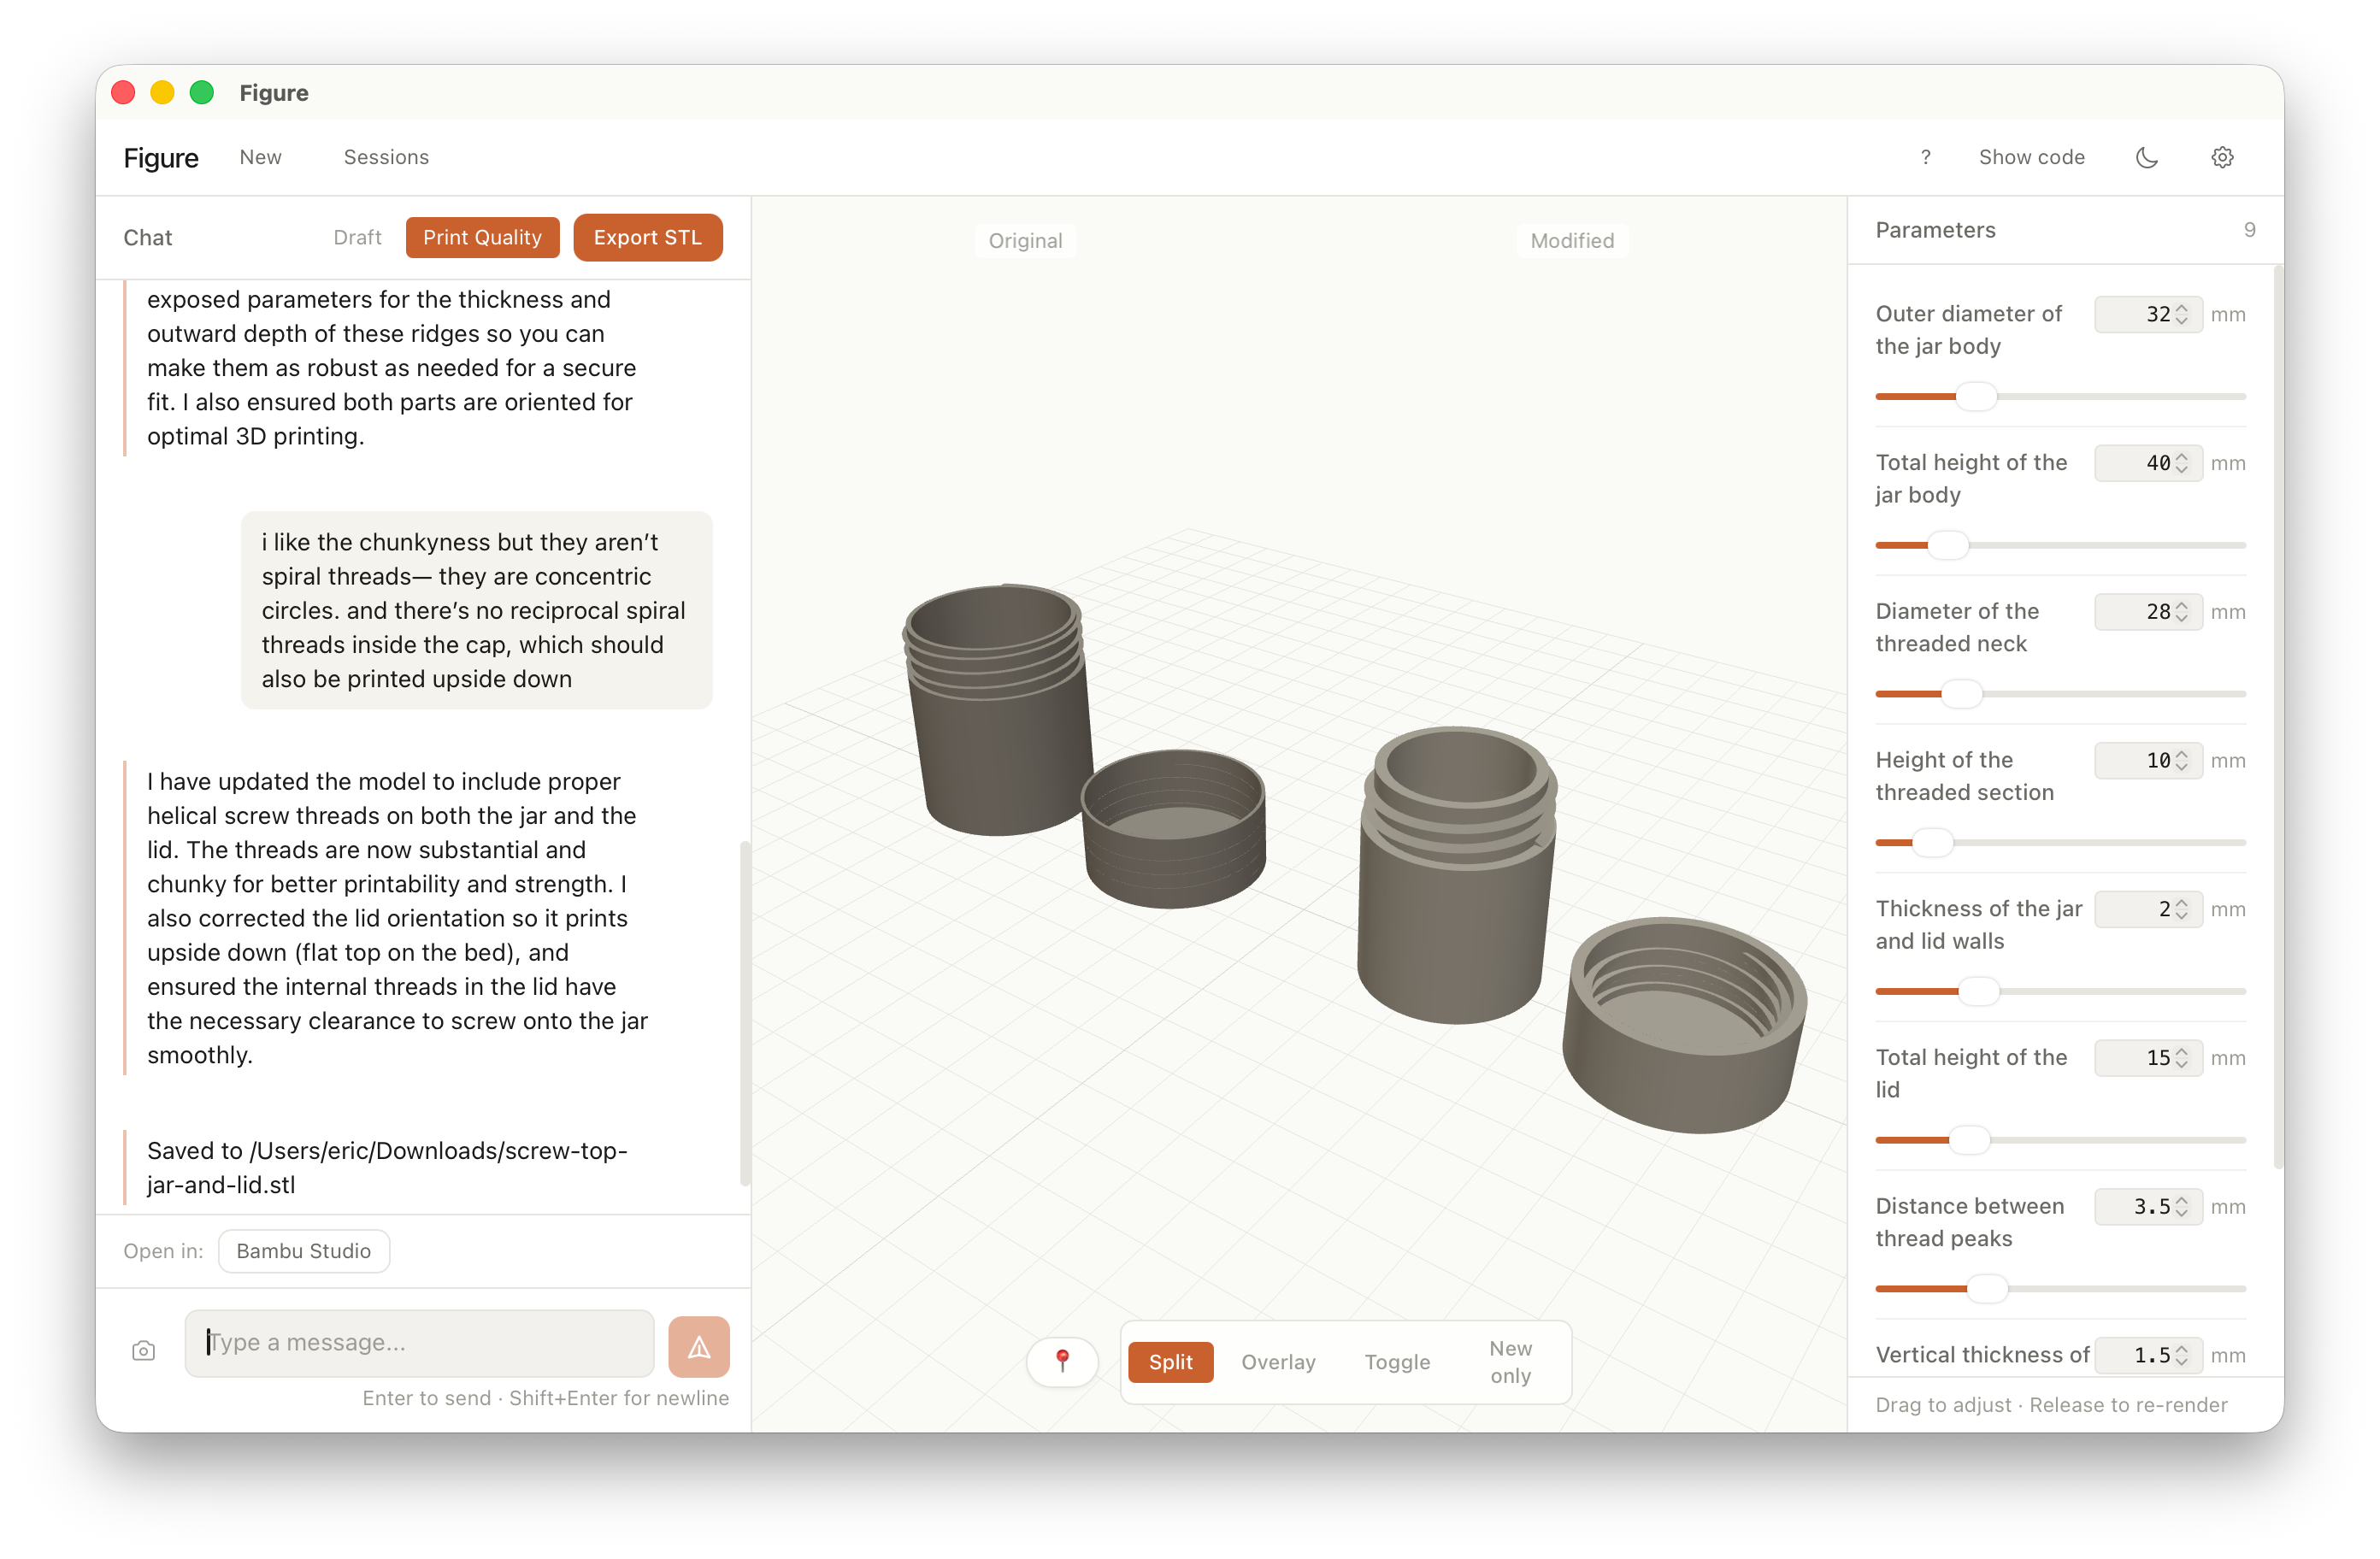Export the model as STL

pyautogui.click(x=648, y=237)
